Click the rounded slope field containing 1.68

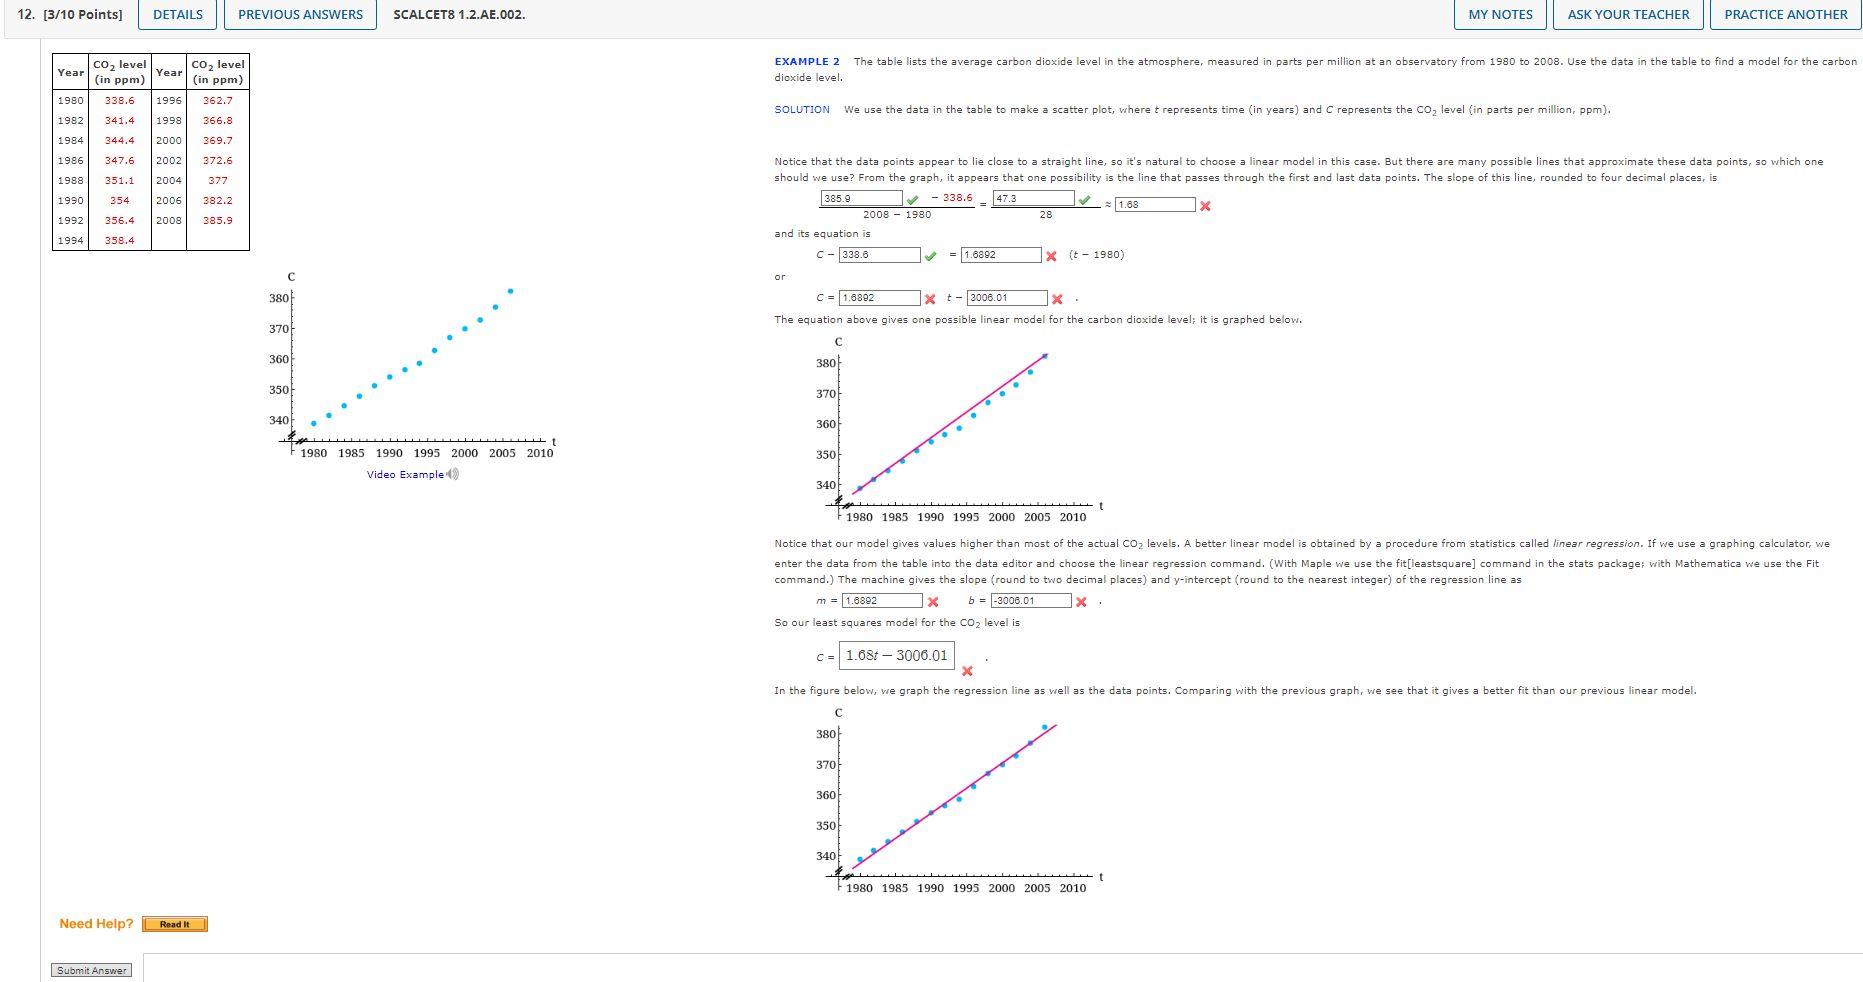tap(1155, 204)
